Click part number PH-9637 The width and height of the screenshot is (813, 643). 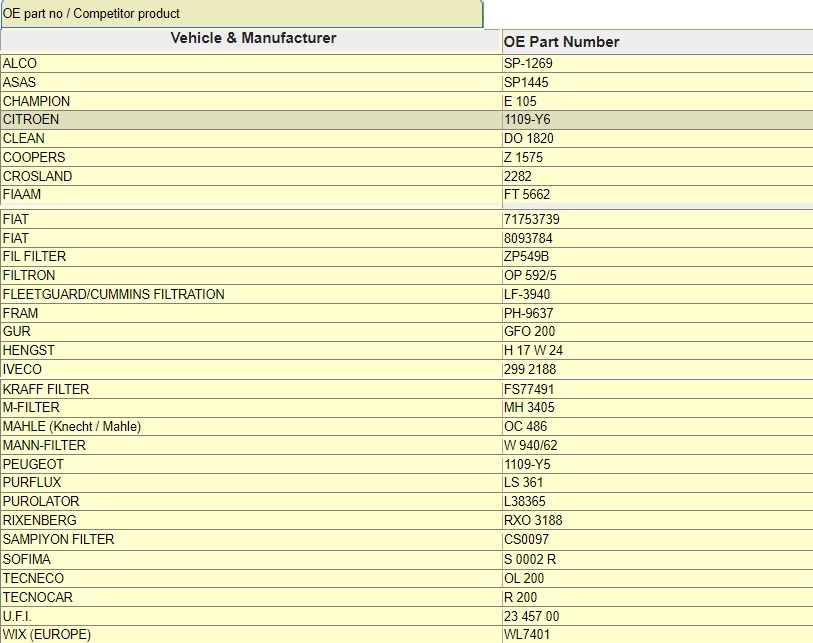point(528,313)
